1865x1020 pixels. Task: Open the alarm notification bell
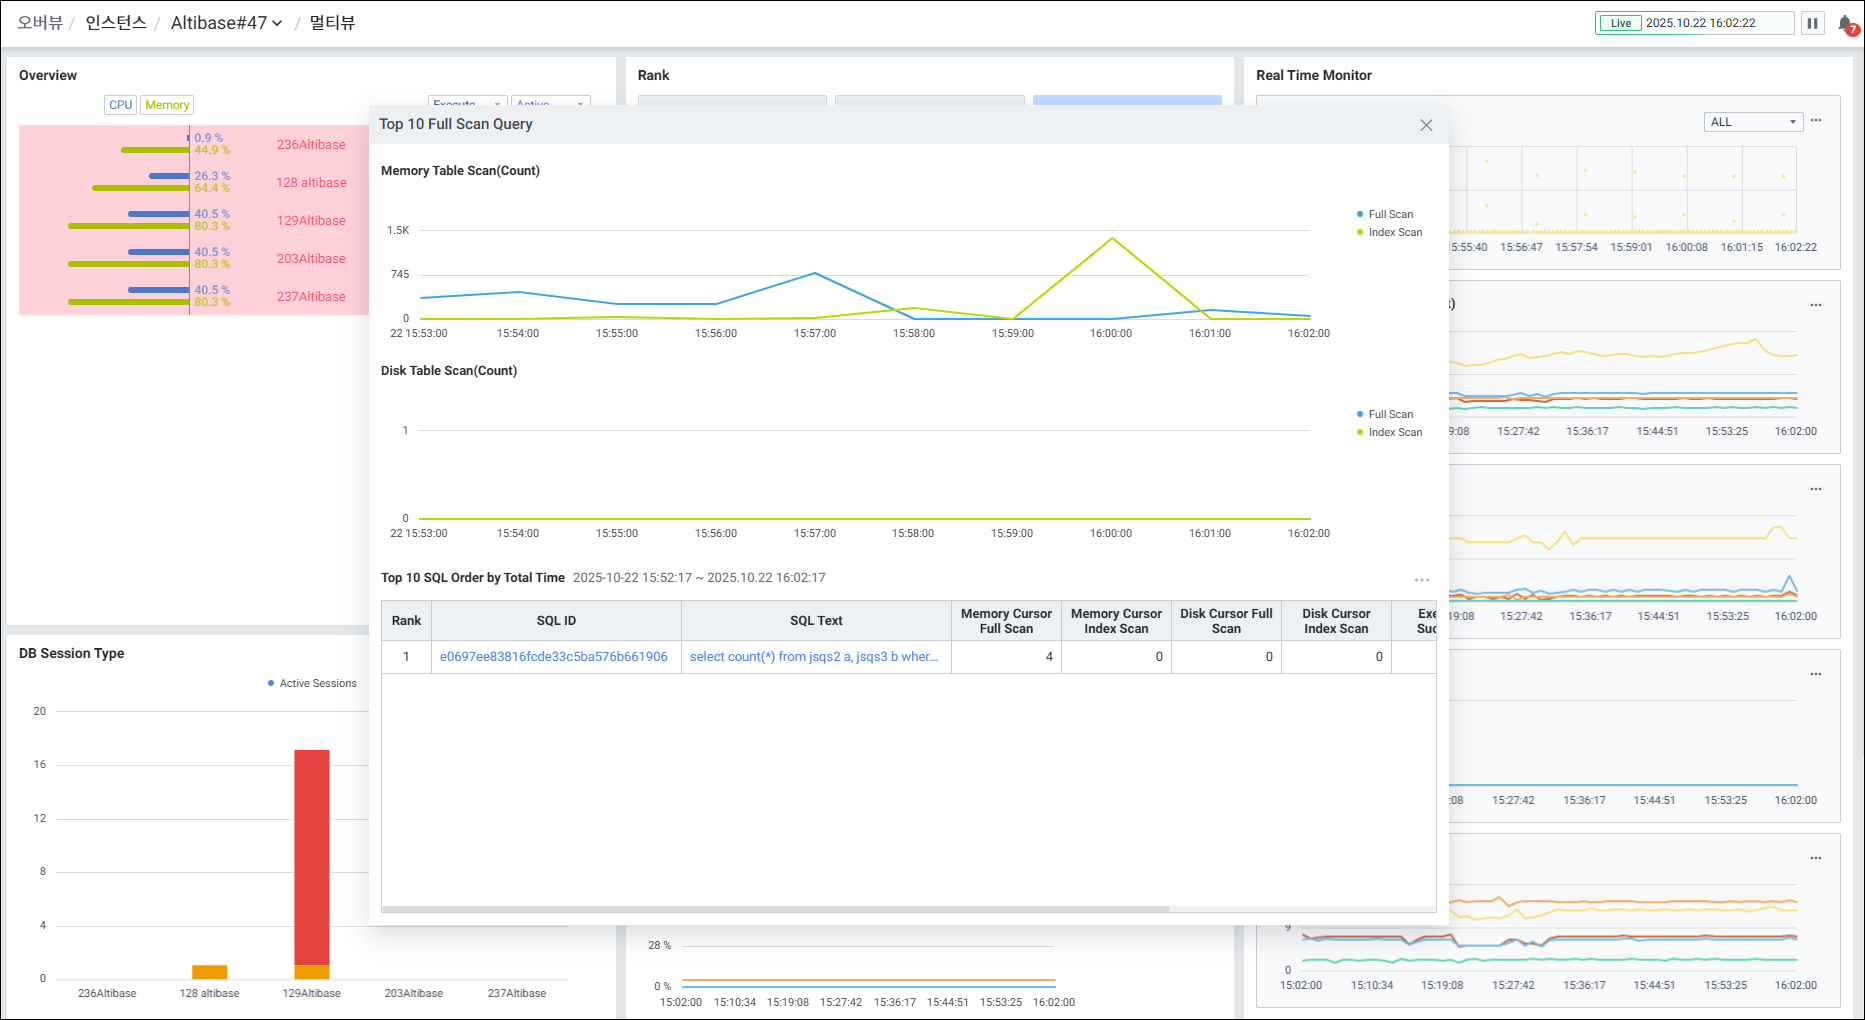(x=1846, y=23)
